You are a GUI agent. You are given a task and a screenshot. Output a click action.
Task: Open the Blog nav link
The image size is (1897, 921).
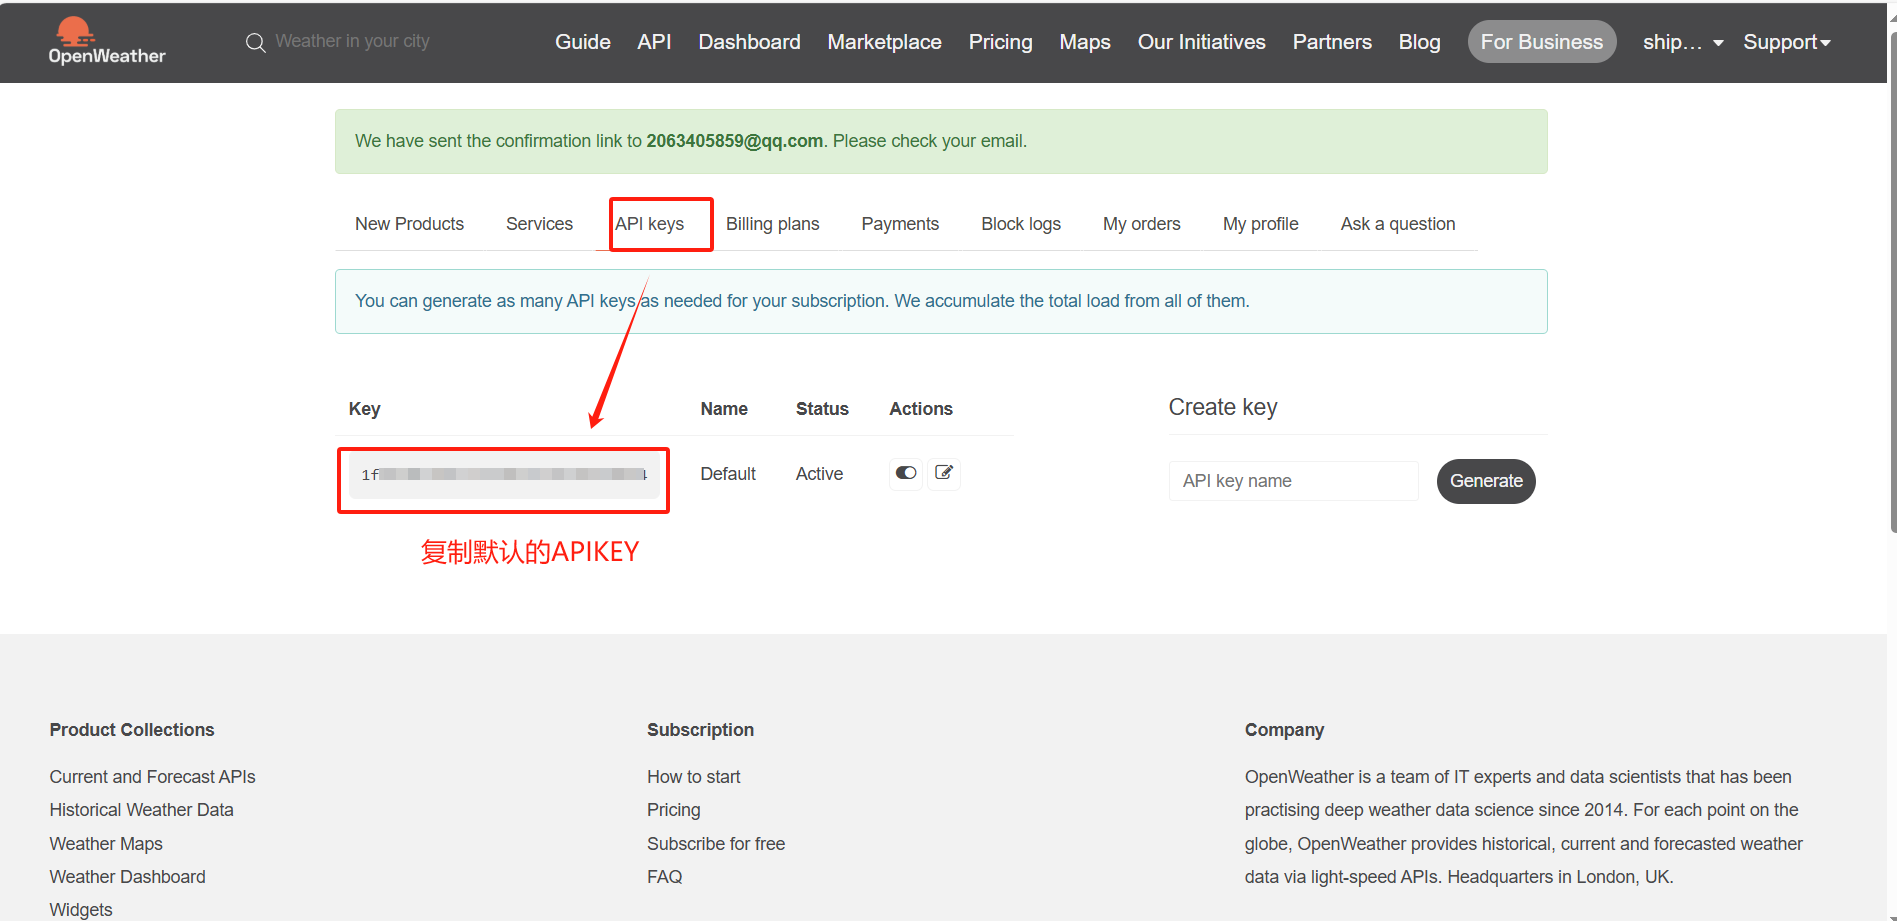coord(1419,42)
